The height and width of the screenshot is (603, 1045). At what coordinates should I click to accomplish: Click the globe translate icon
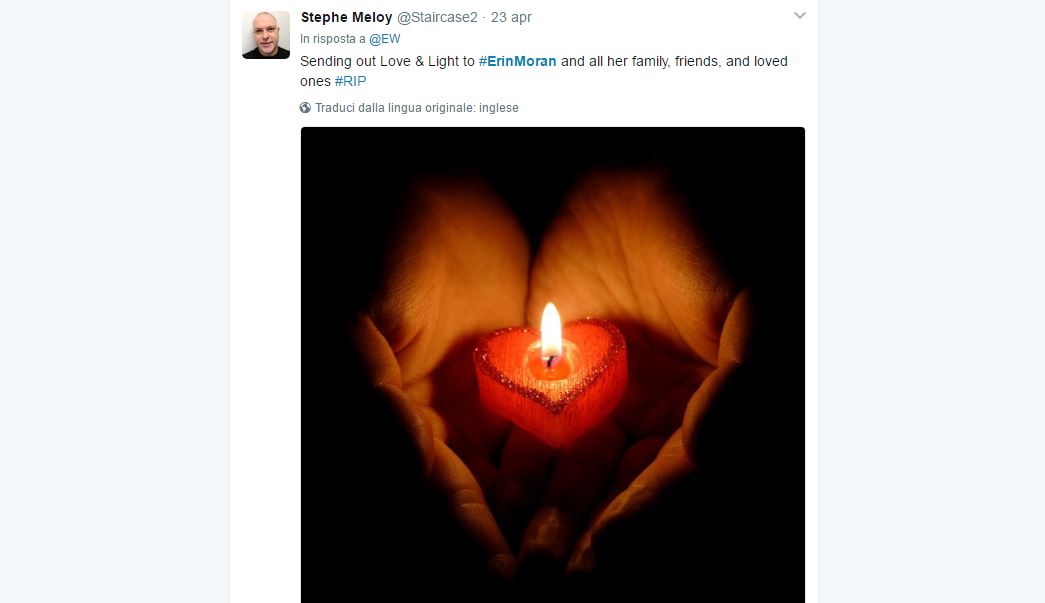click(x=305, y=107)
